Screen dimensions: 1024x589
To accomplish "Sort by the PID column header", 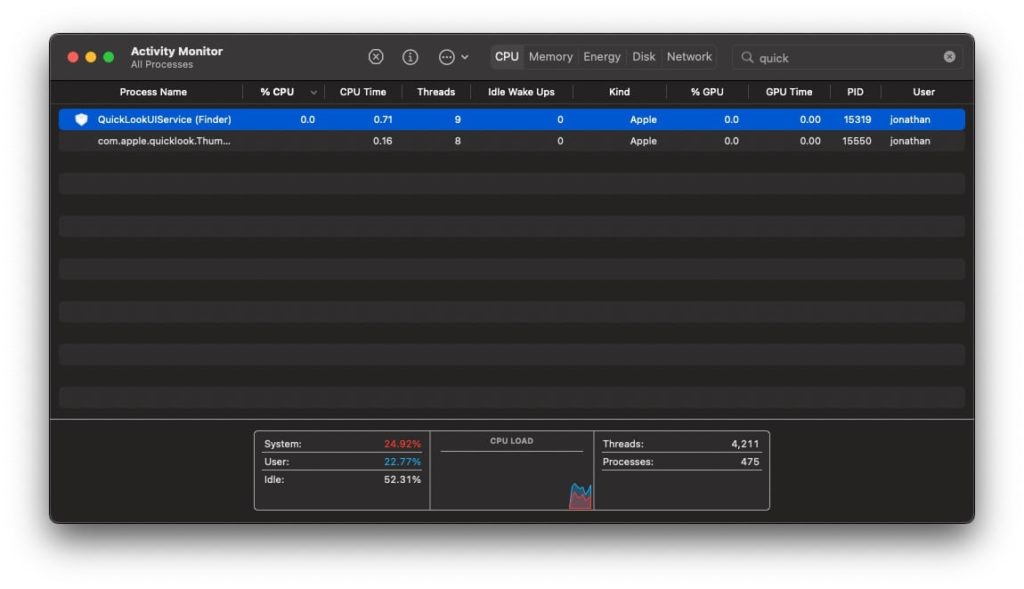I will point(855,92).
